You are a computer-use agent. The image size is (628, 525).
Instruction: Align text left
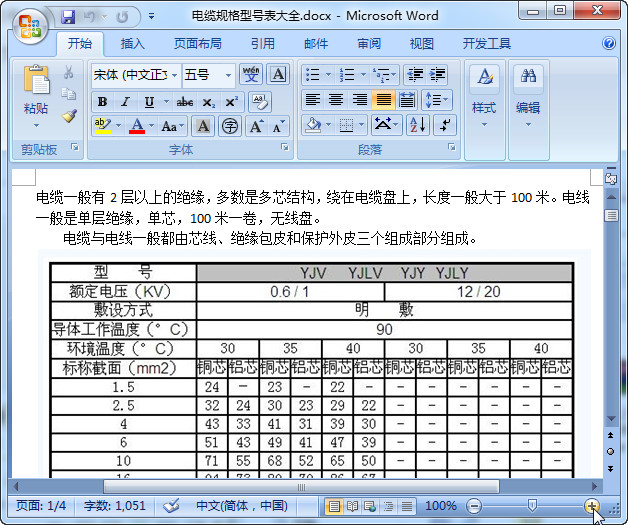click(x=313, y=99)
